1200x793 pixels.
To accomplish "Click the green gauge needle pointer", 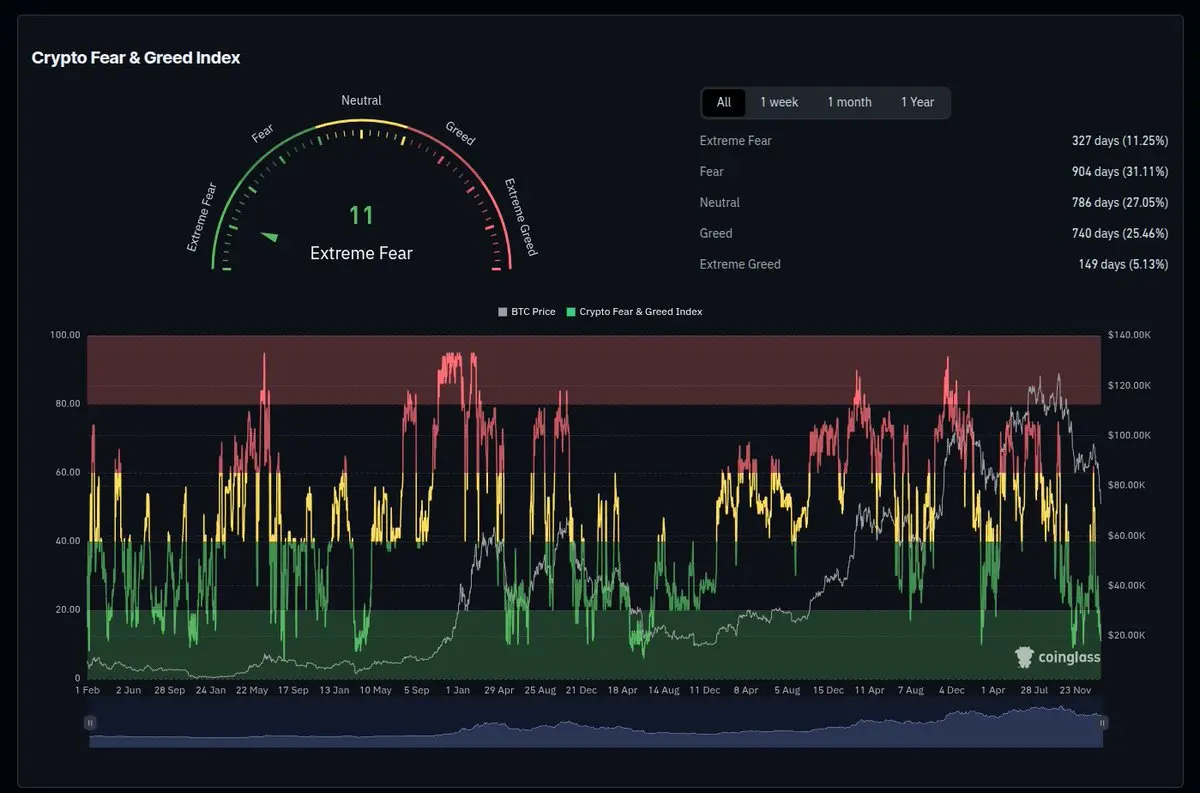I will [x=269, y=237].
